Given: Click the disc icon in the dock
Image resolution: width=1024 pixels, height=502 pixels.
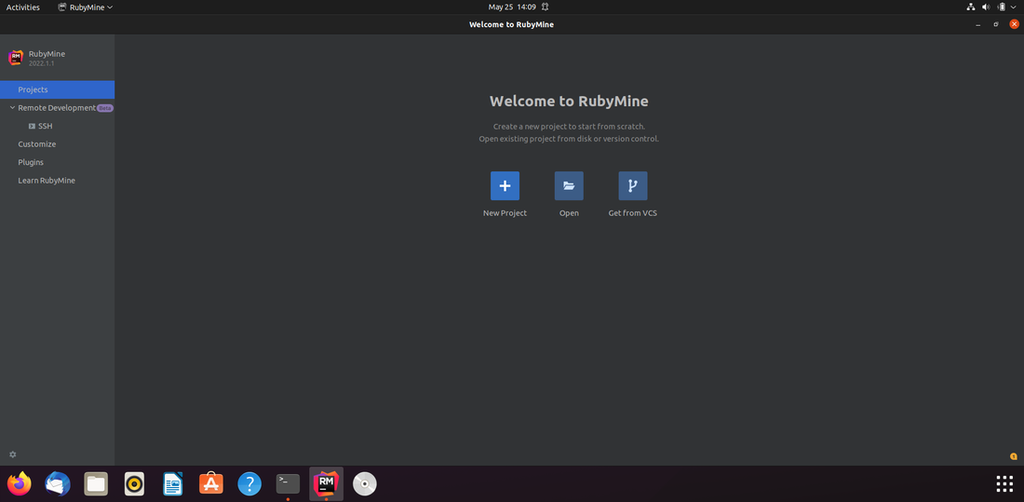Looking at the screenshot, I should click(365, 484).
